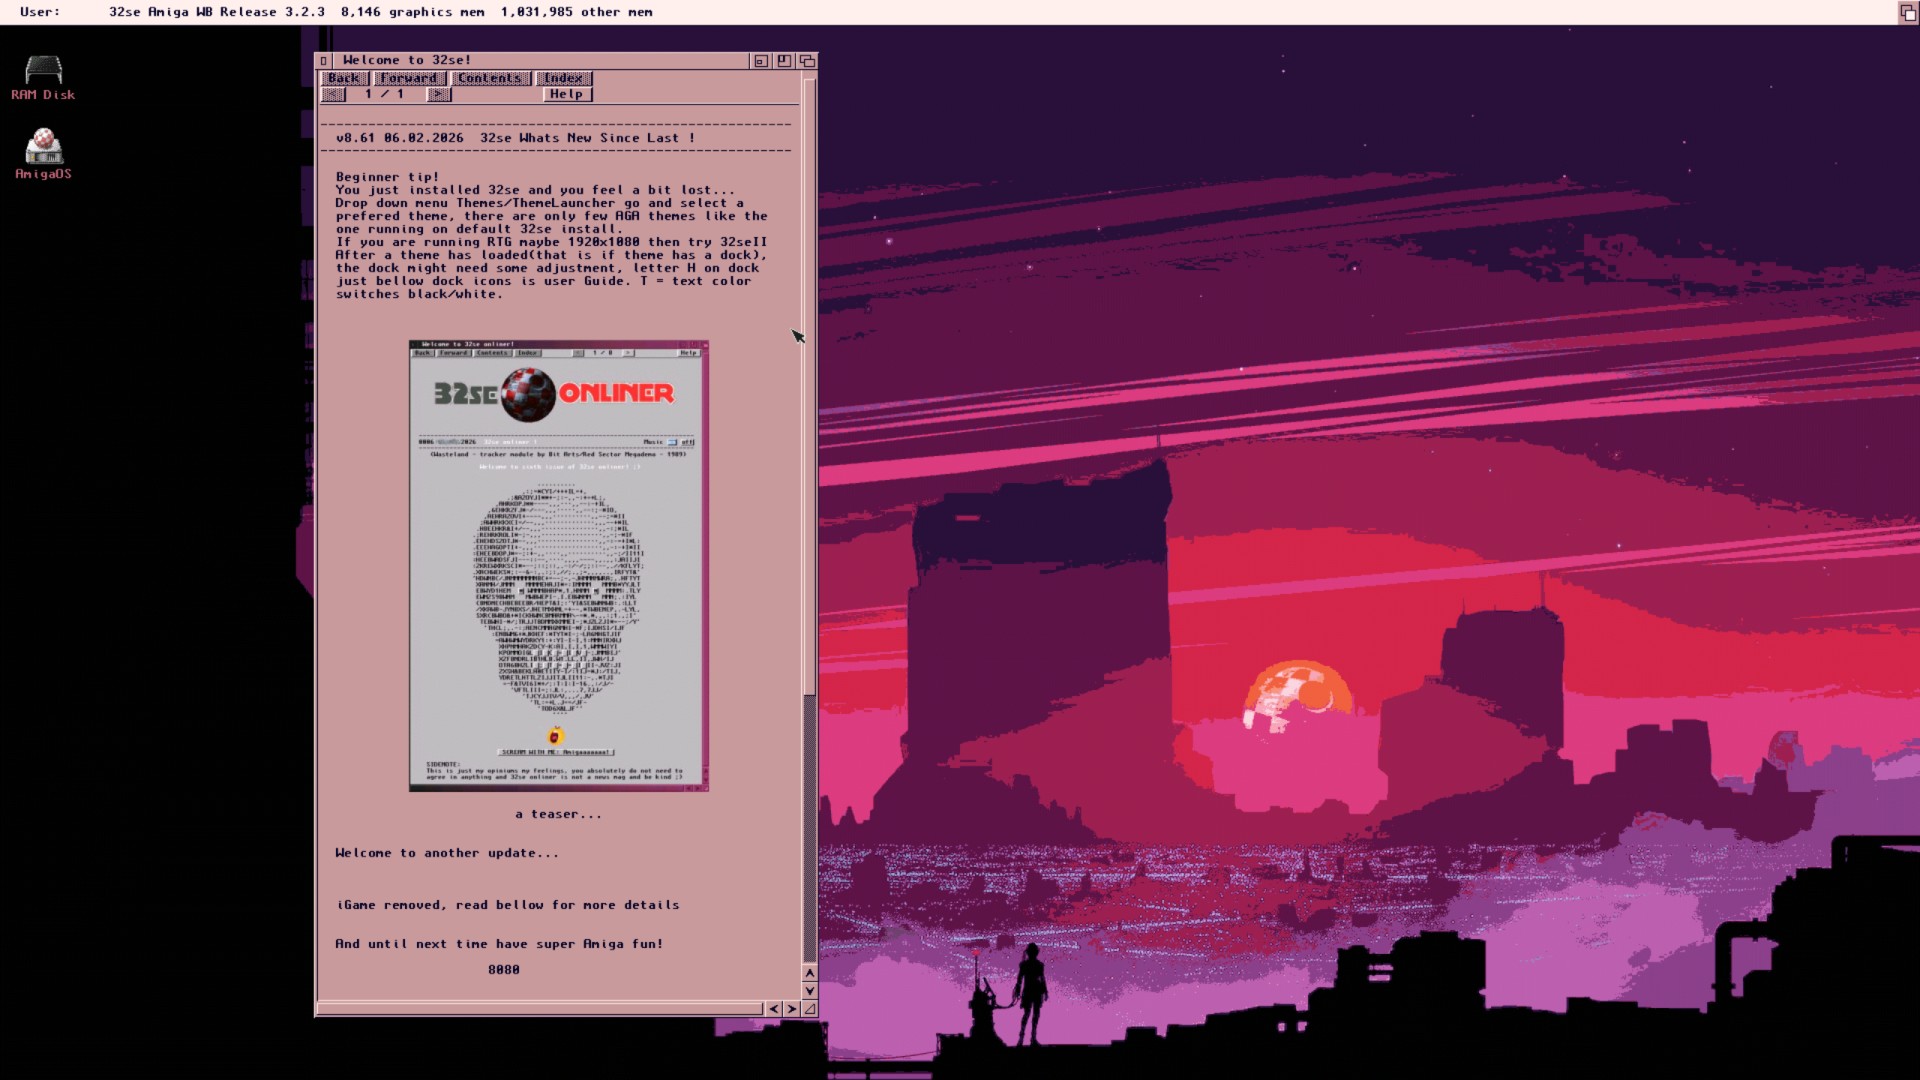This screenshot has height=1080, width=1920.
Task: Click the Forward navigation button
Action: (409, 78)
